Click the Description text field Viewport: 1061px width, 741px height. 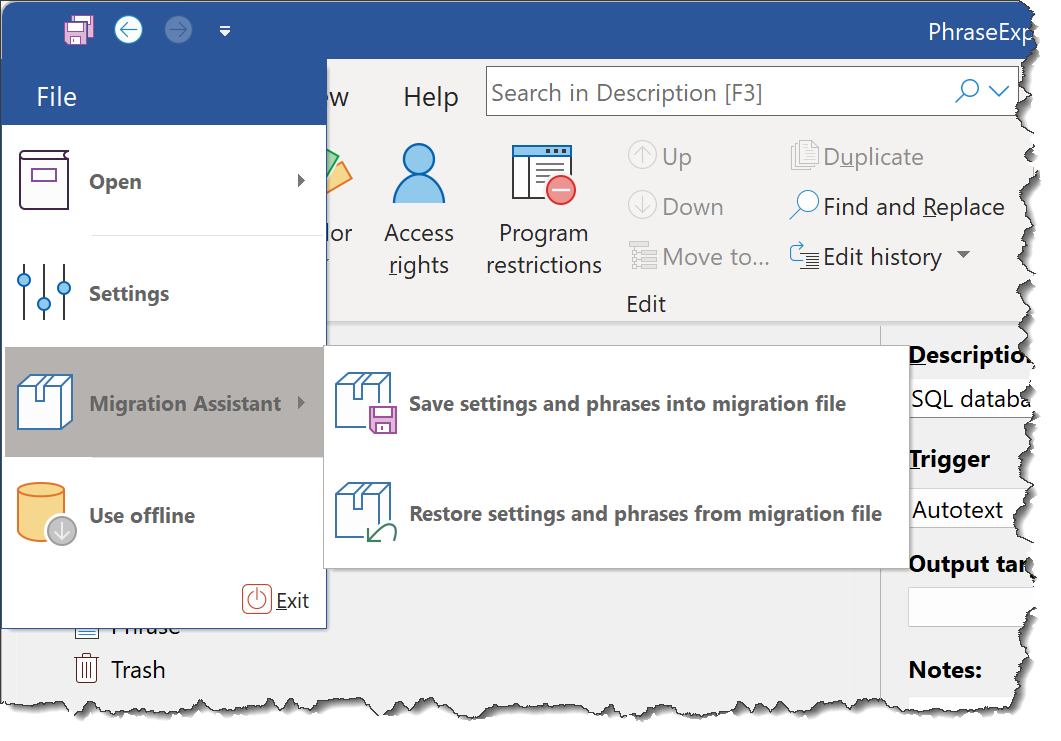[970, 400]
